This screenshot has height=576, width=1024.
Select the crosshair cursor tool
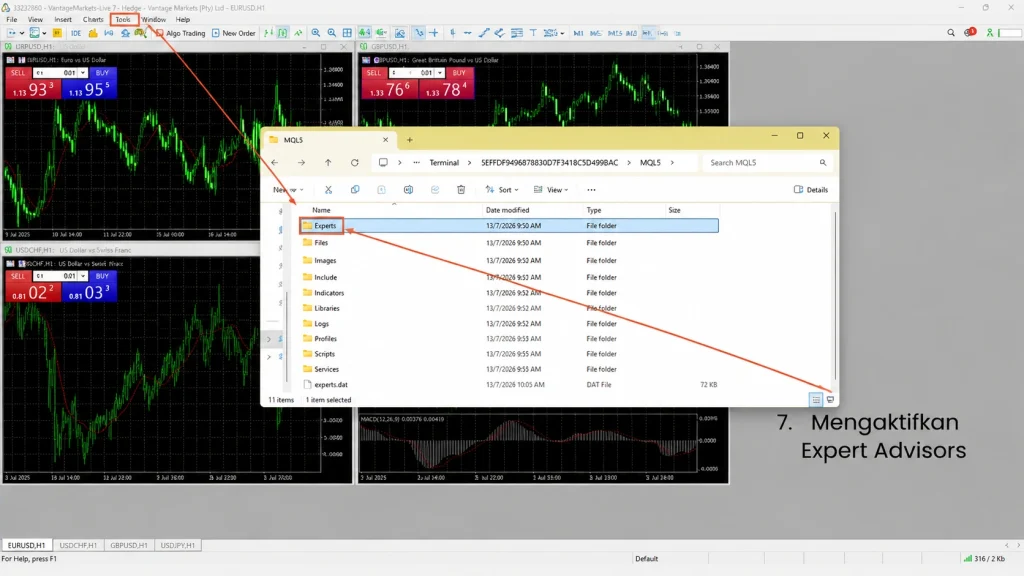(434, 33)
